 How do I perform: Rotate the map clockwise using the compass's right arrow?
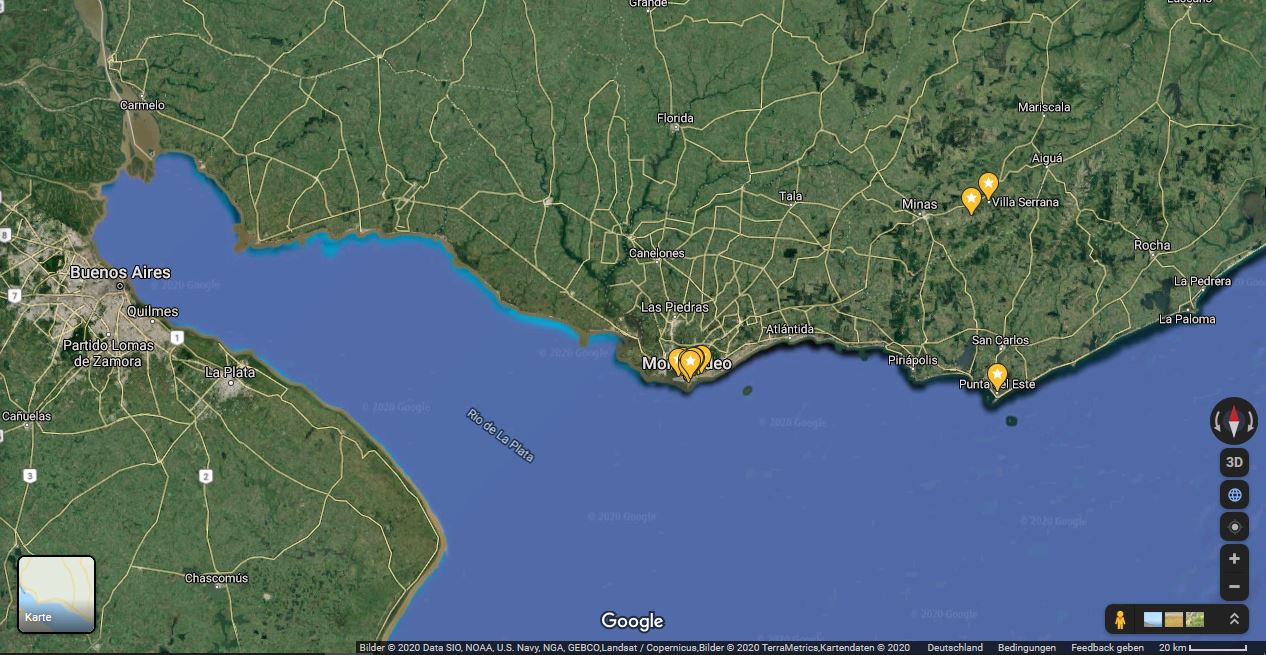[x=1250, y=422]
